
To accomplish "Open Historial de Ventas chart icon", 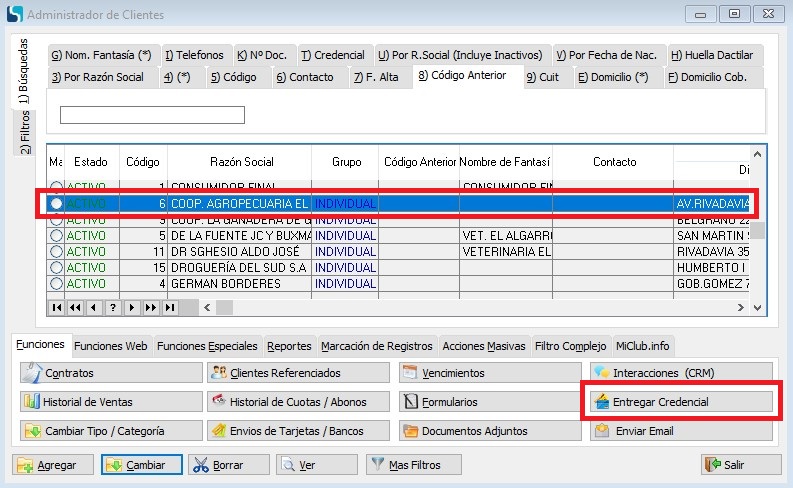I will [x=30, y=402].
